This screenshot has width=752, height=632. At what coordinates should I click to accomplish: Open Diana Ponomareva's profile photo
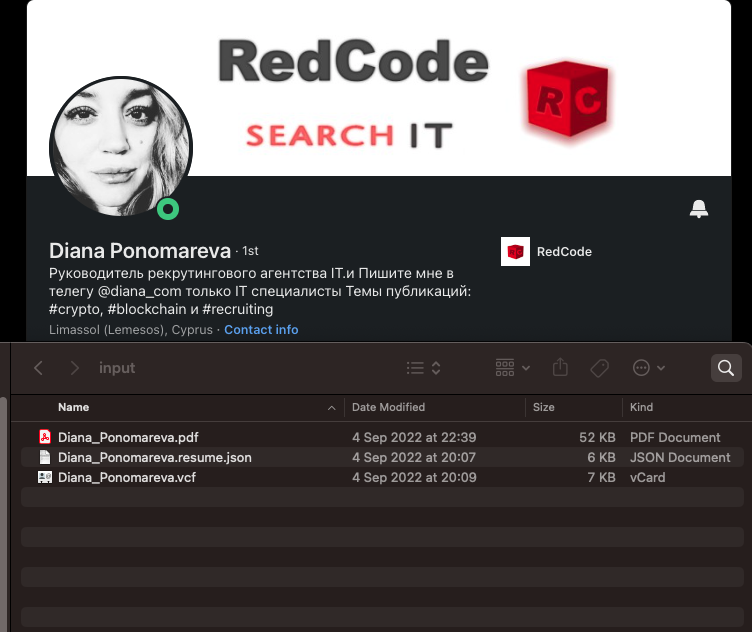coord(121,147)
